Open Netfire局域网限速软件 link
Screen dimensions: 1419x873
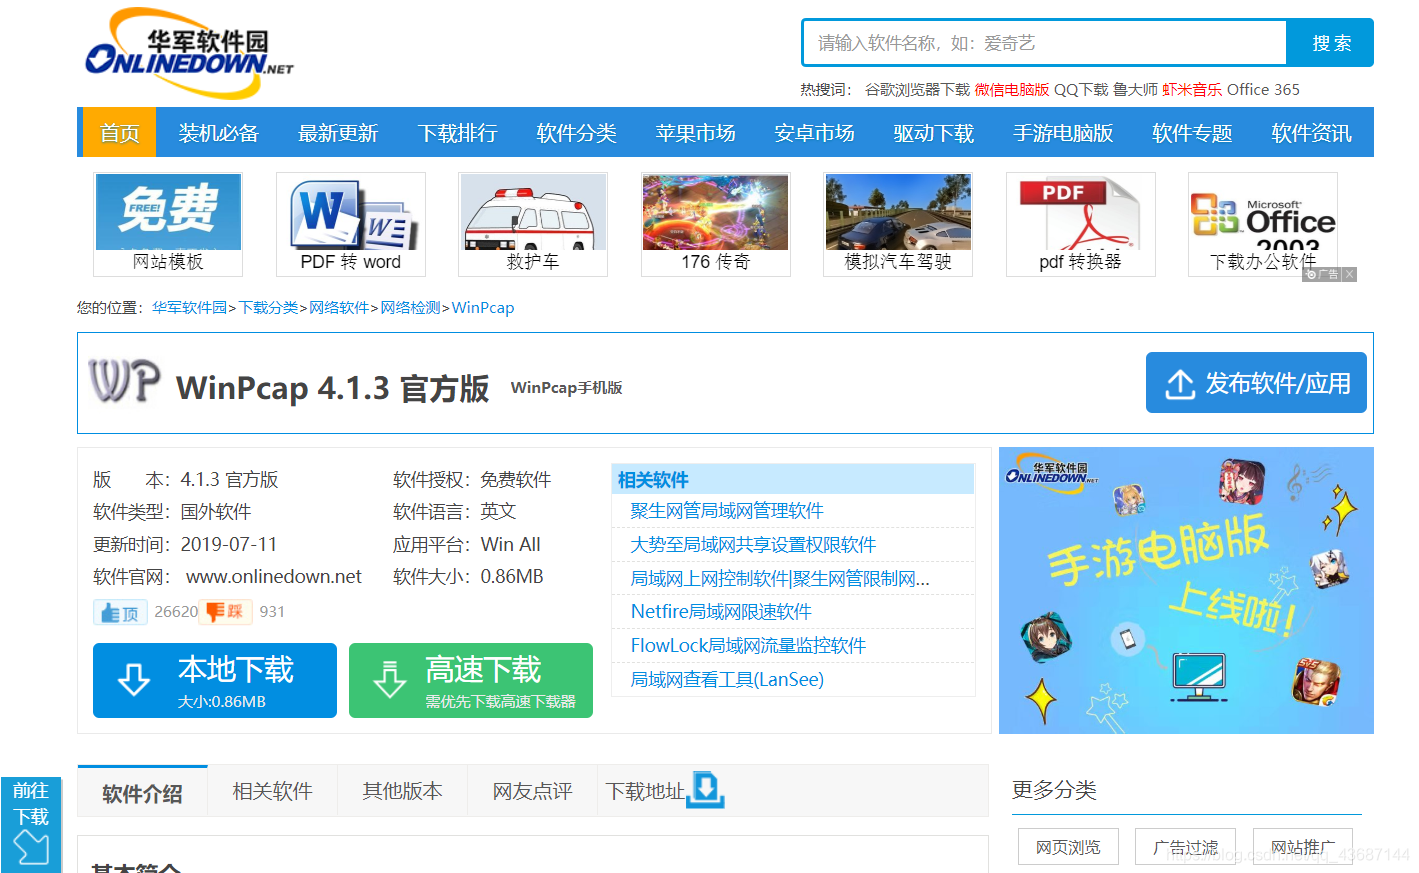(x=721, y=612)
